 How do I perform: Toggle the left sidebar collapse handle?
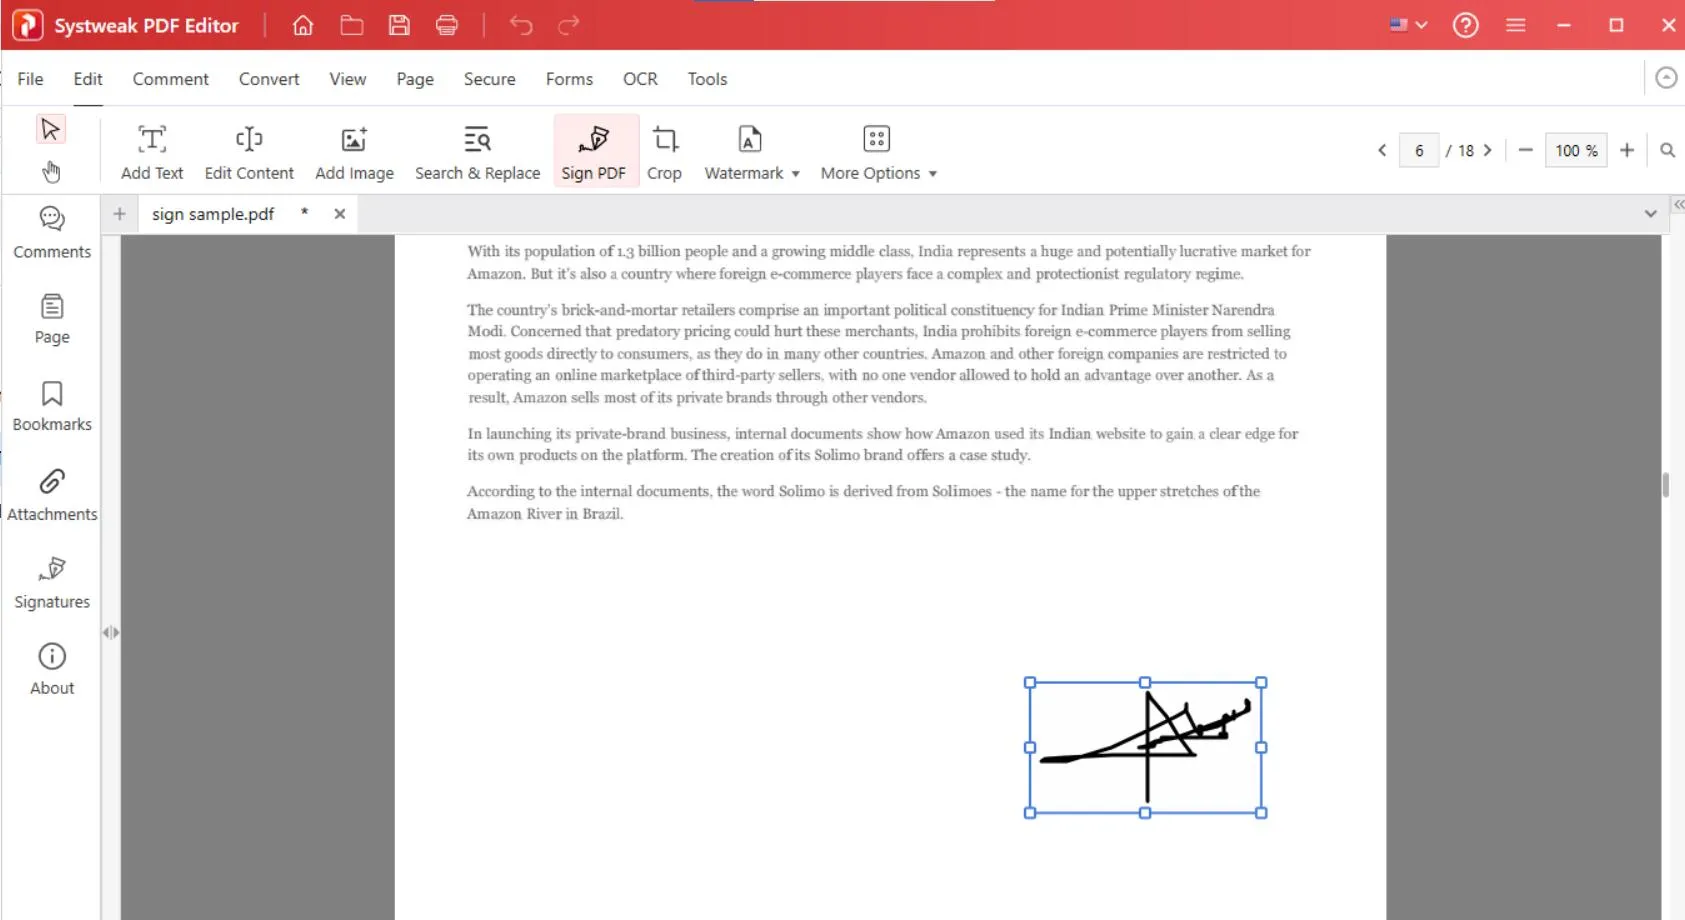coord(110,632)
